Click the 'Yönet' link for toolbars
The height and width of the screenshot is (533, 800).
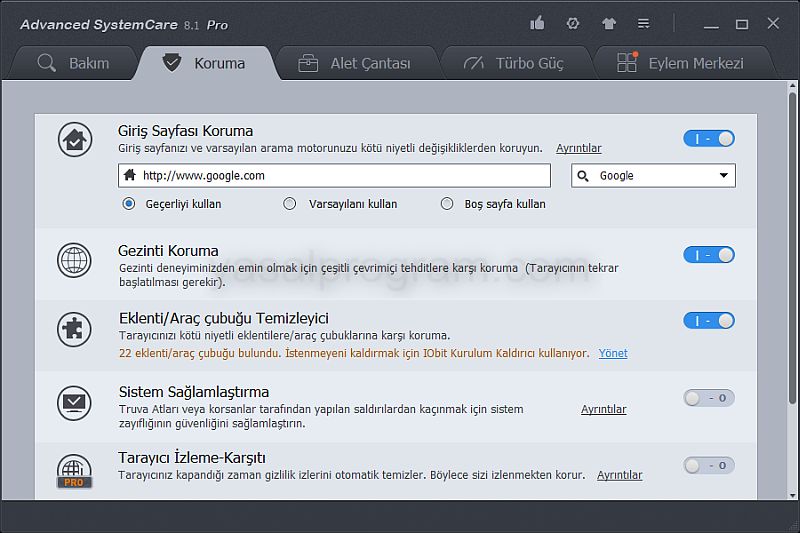point(613,353)
